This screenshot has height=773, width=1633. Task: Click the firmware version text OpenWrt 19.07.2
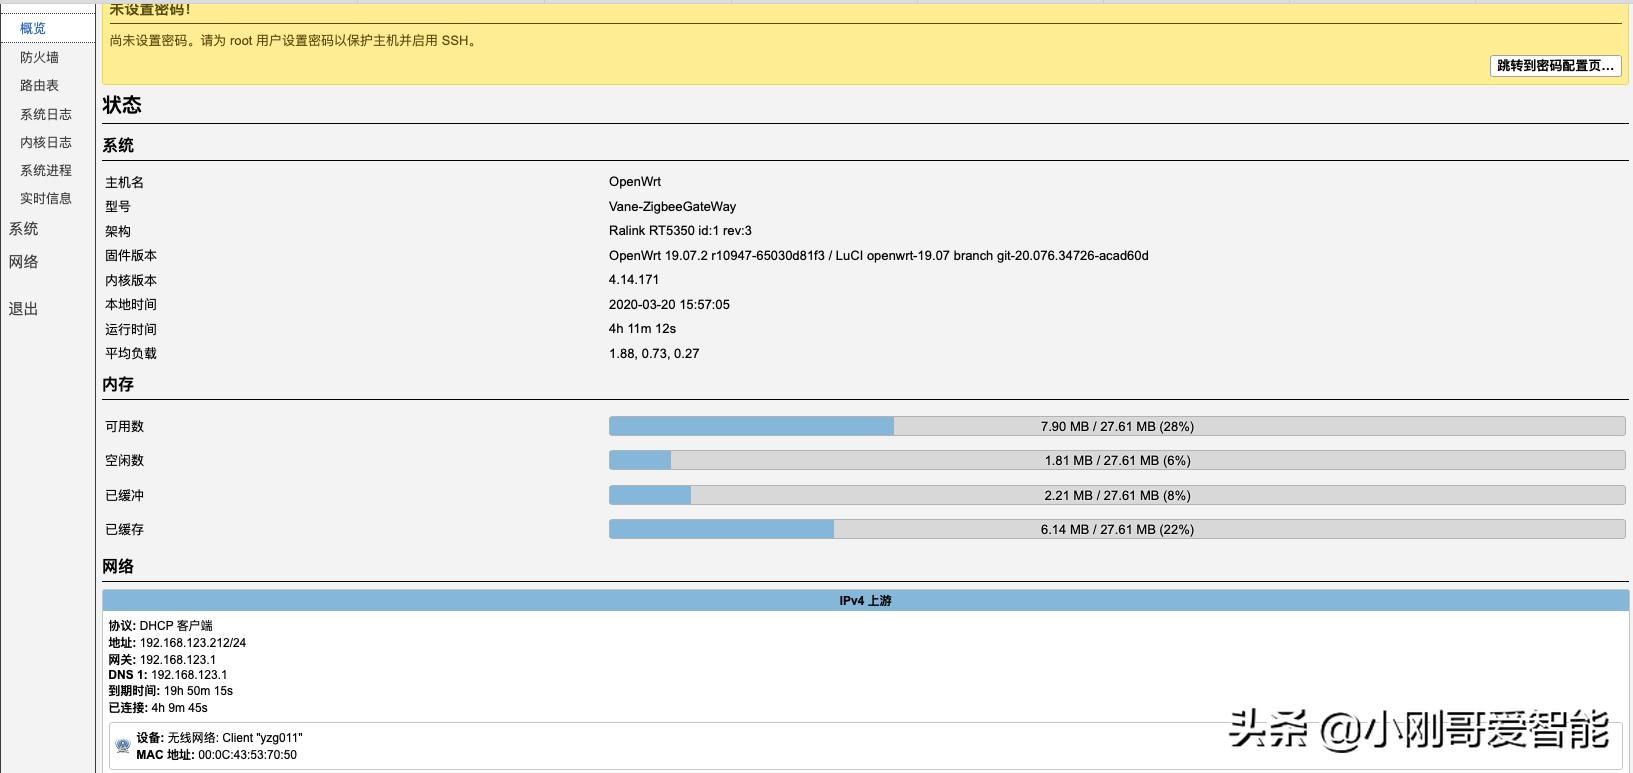878,256
